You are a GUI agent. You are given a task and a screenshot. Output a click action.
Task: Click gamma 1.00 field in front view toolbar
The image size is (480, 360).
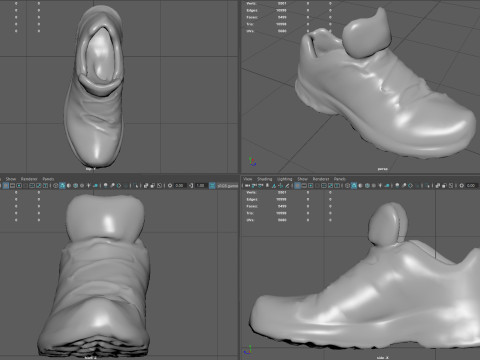coord(201,185)
